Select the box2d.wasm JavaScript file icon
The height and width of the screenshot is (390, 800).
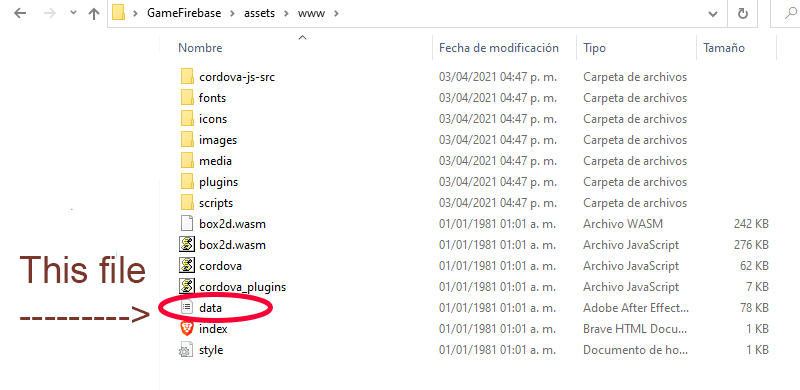[187, 245]
